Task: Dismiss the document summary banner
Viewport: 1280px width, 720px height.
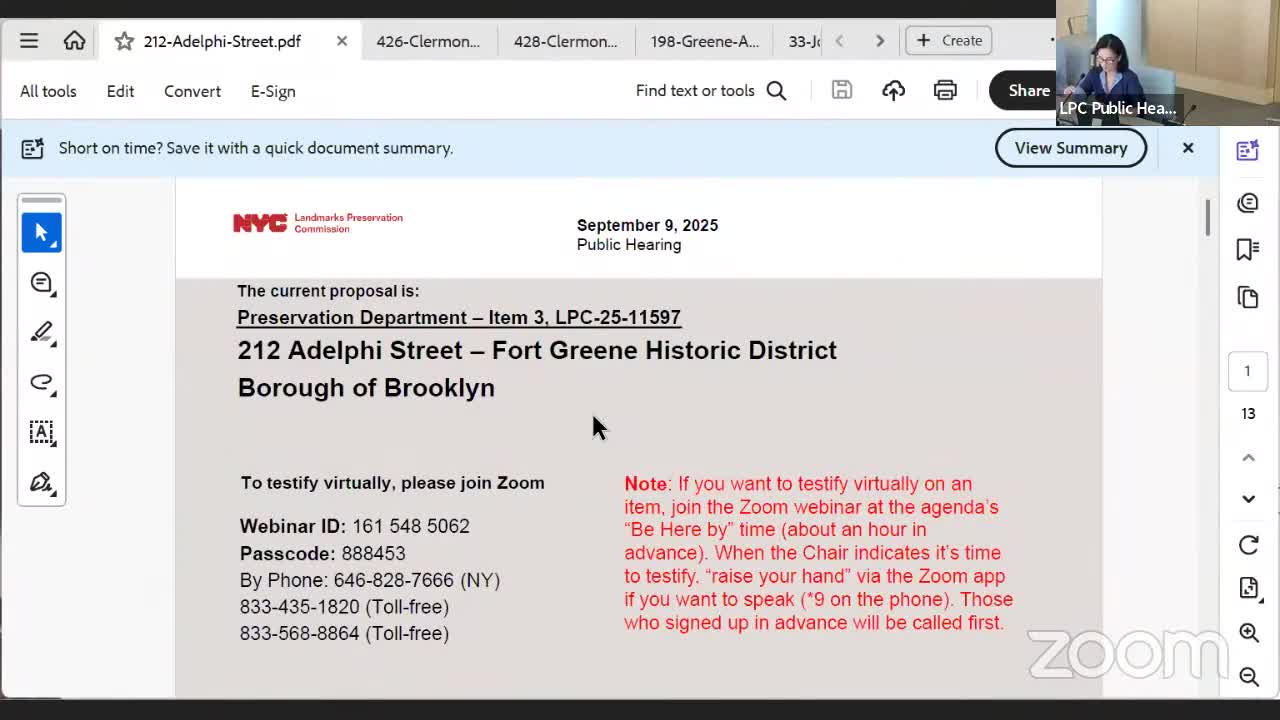Action: (x=1188, y=148)
